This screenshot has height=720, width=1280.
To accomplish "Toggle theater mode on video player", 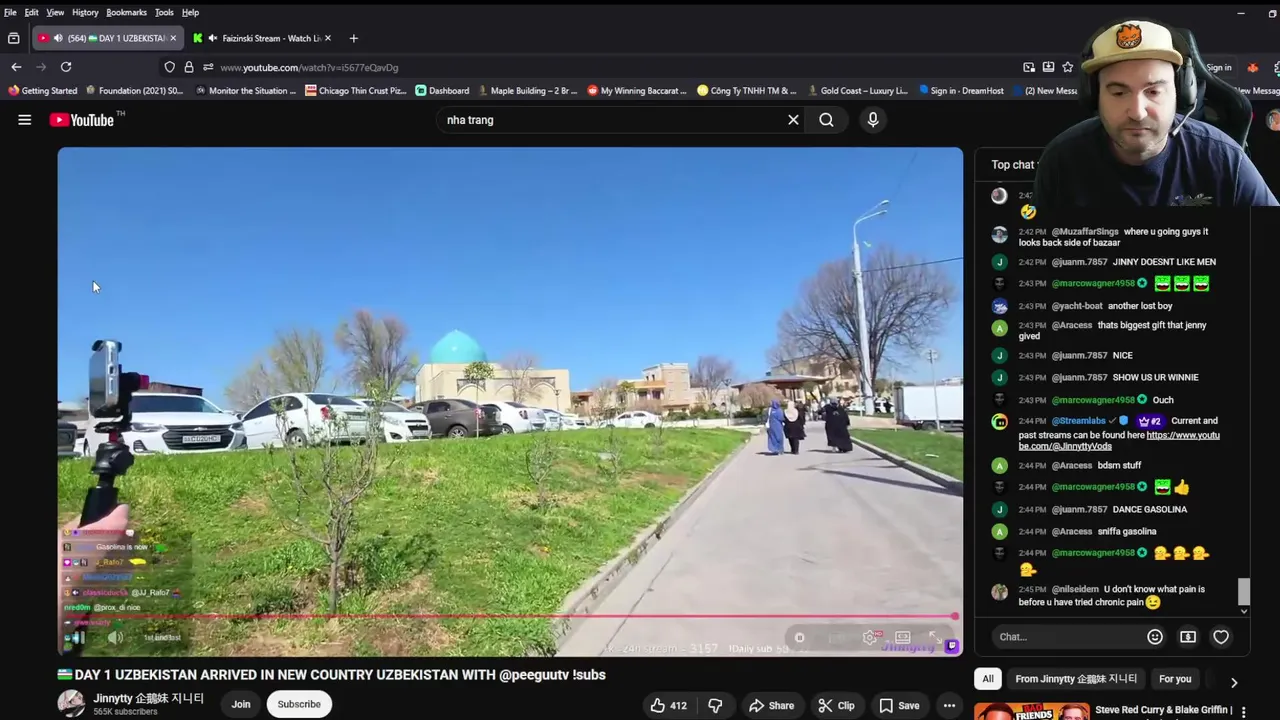I will 903,637.
